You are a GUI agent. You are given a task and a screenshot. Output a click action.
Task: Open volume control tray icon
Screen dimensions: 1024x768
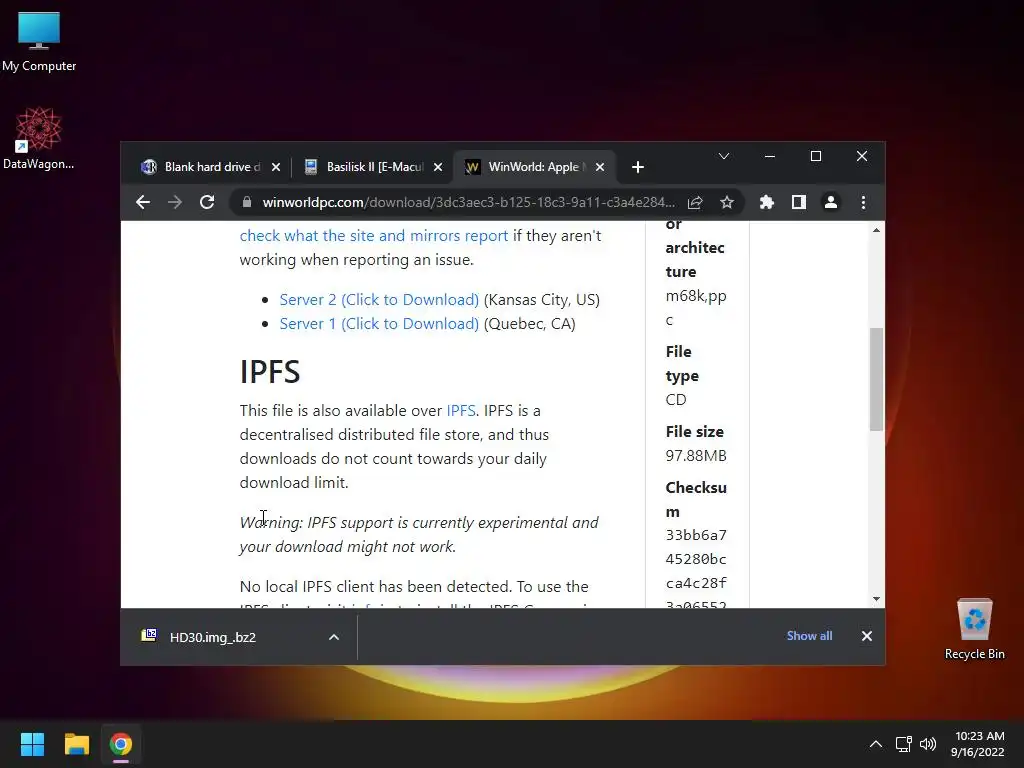coord(927,744)
